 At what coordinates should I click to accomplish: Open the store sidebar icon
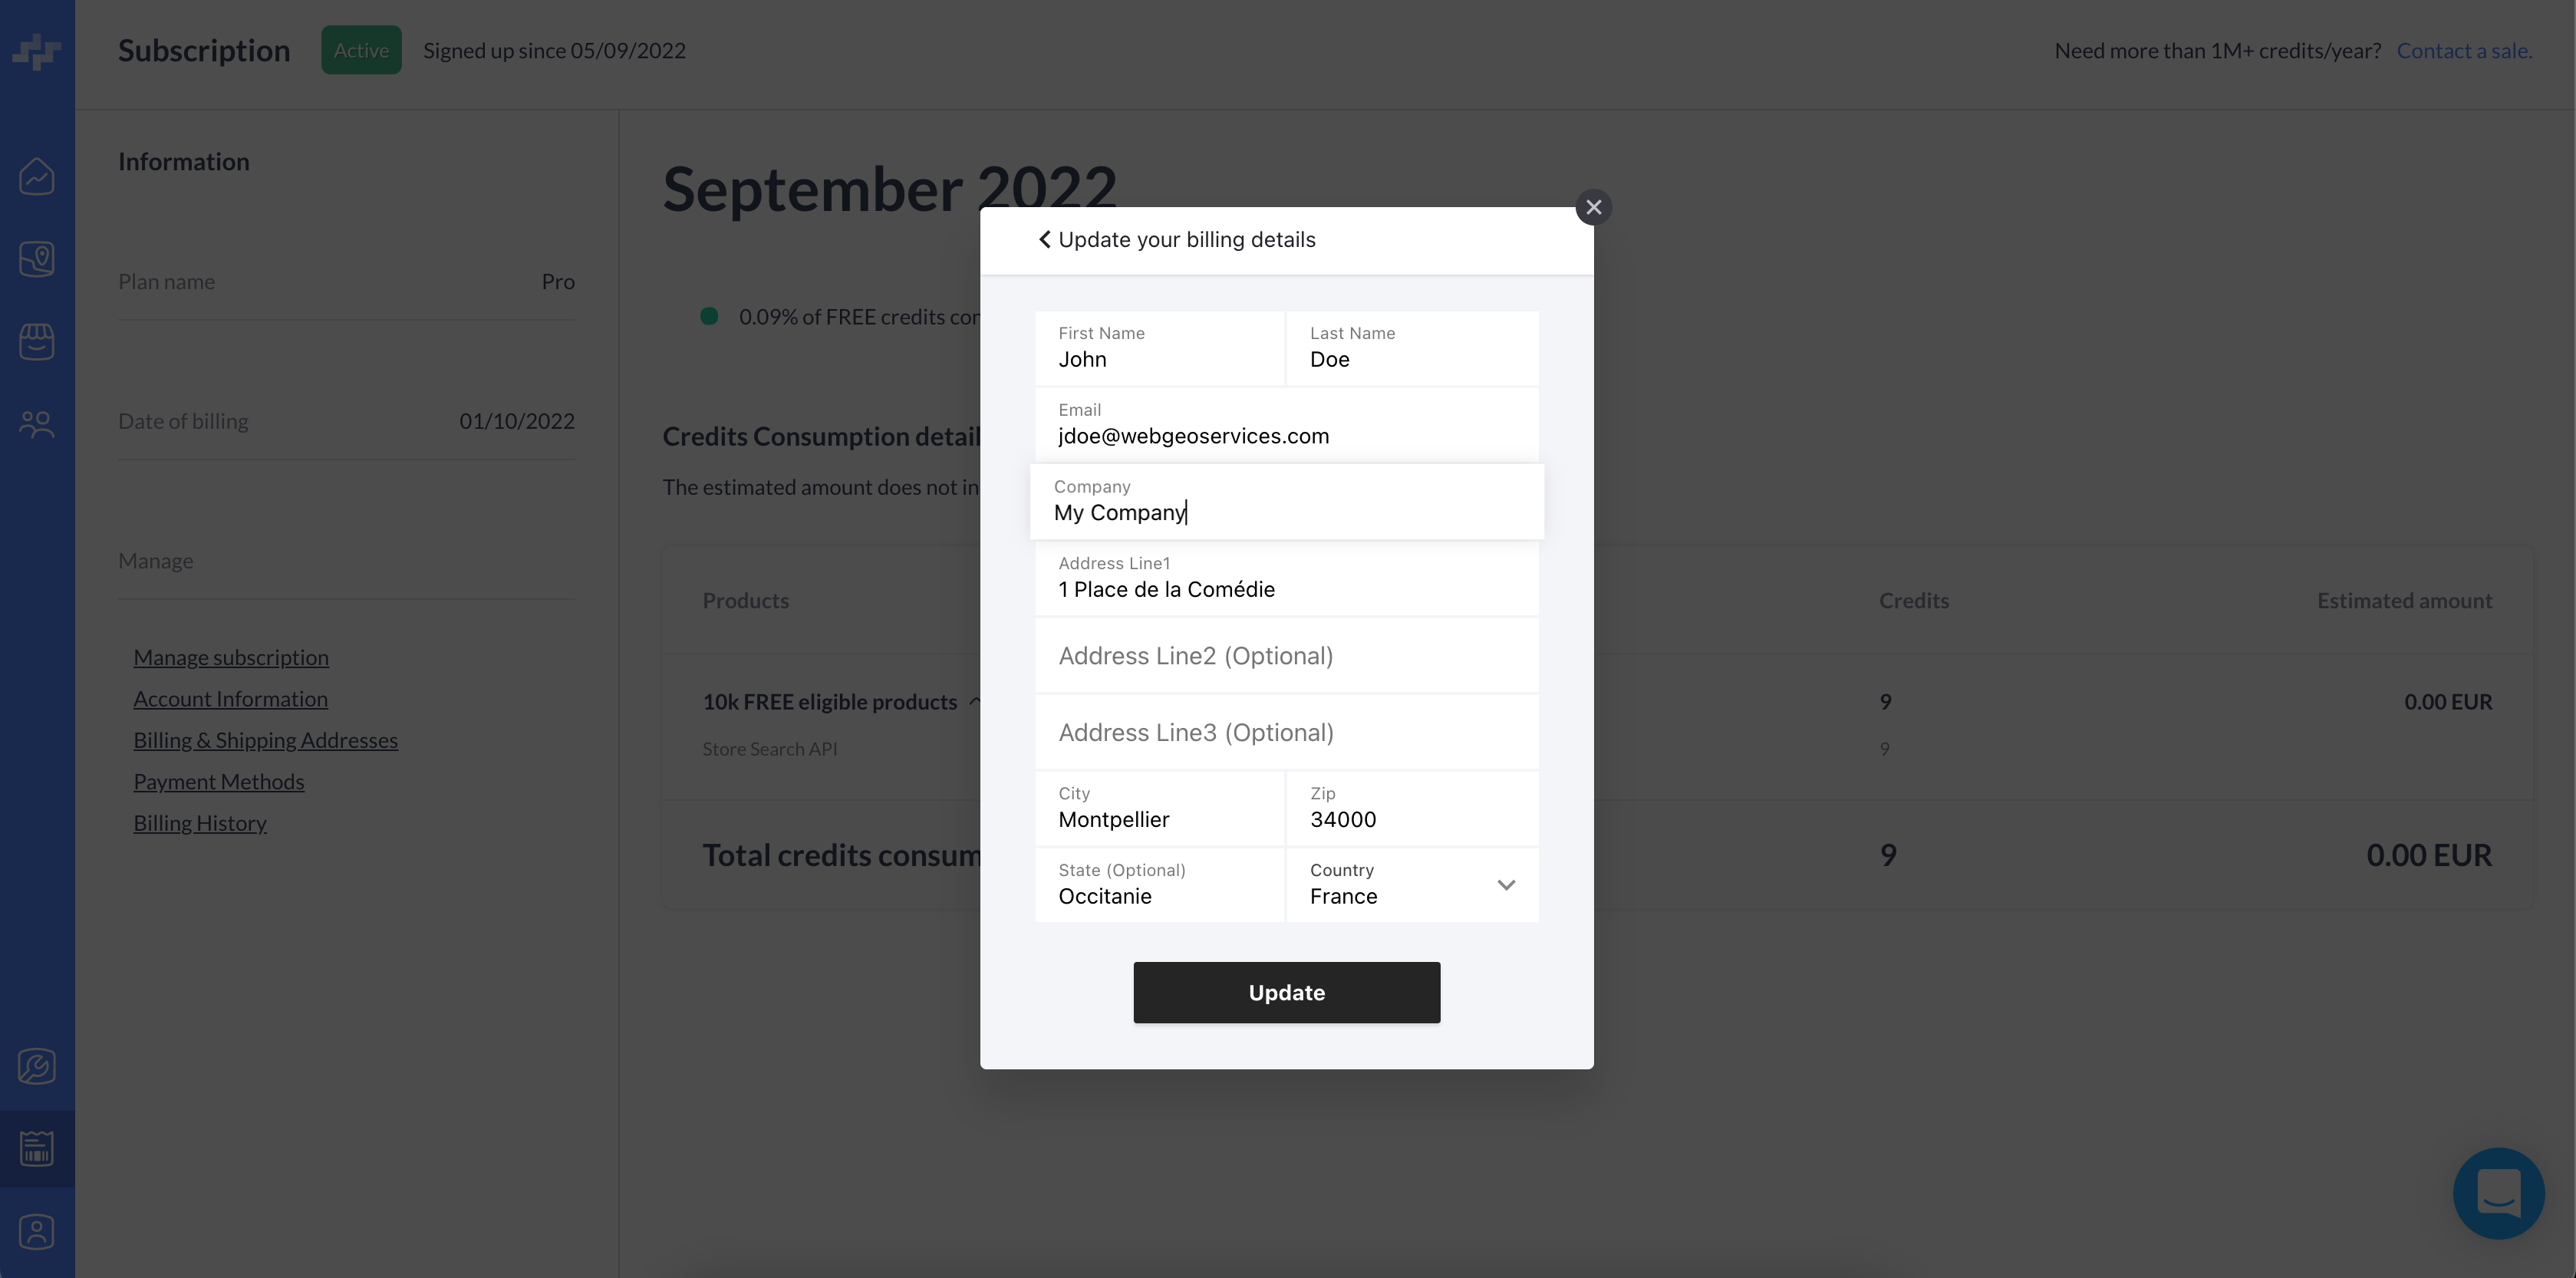37,342
